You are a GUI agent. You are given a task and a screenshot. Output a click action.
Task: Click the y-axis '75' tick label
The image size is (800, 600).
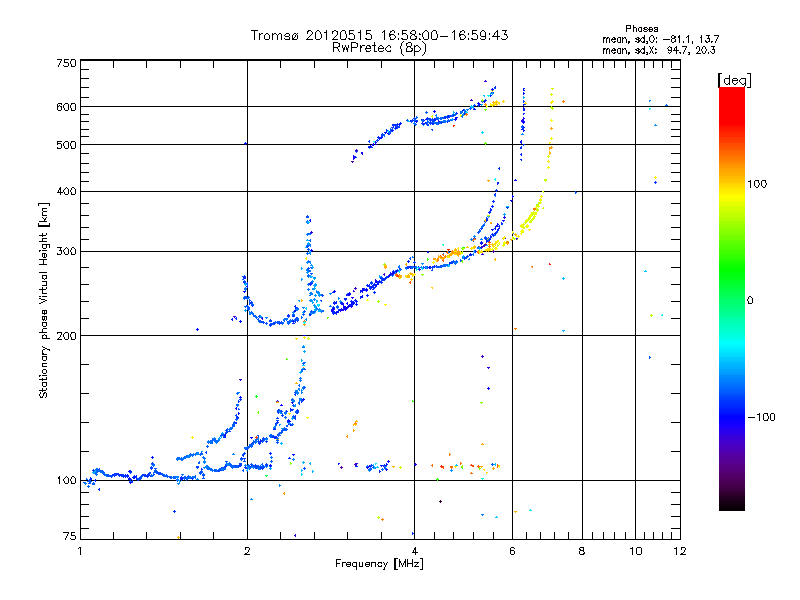(70, 536)
